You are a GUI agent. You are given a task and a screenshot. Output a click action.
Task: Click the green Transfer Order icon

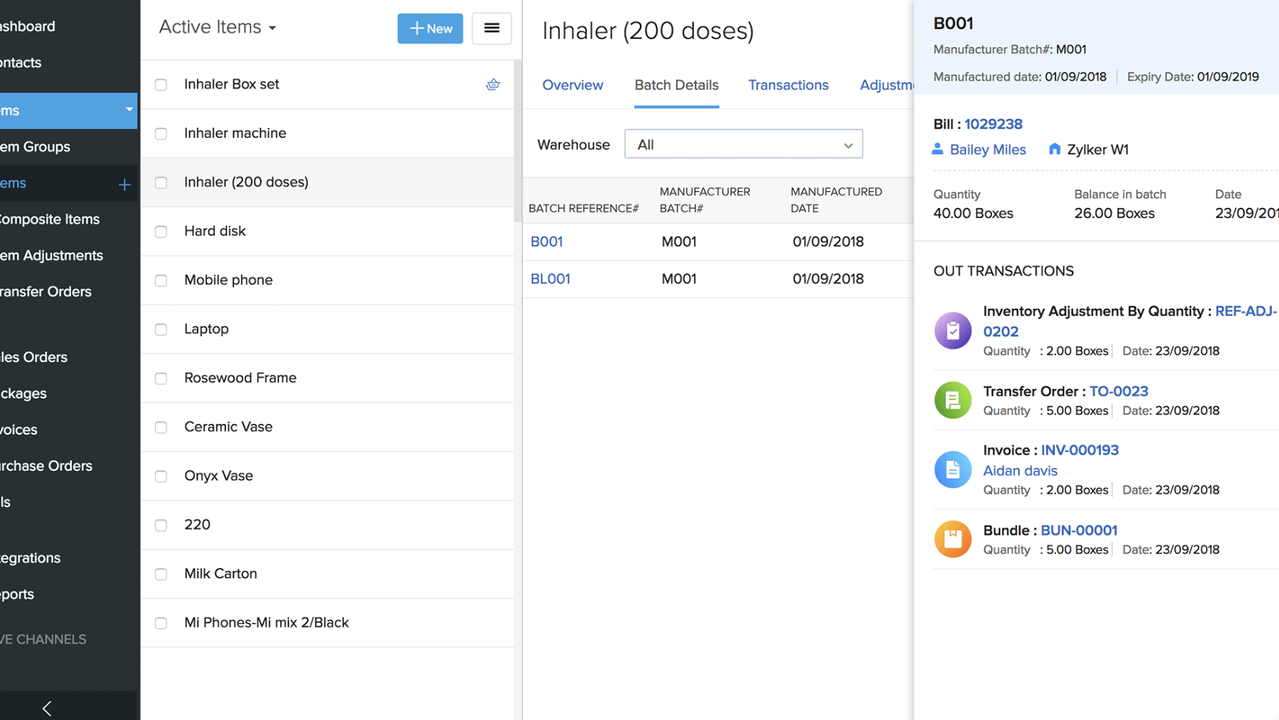pyautogui.click(x=952, y=400)
